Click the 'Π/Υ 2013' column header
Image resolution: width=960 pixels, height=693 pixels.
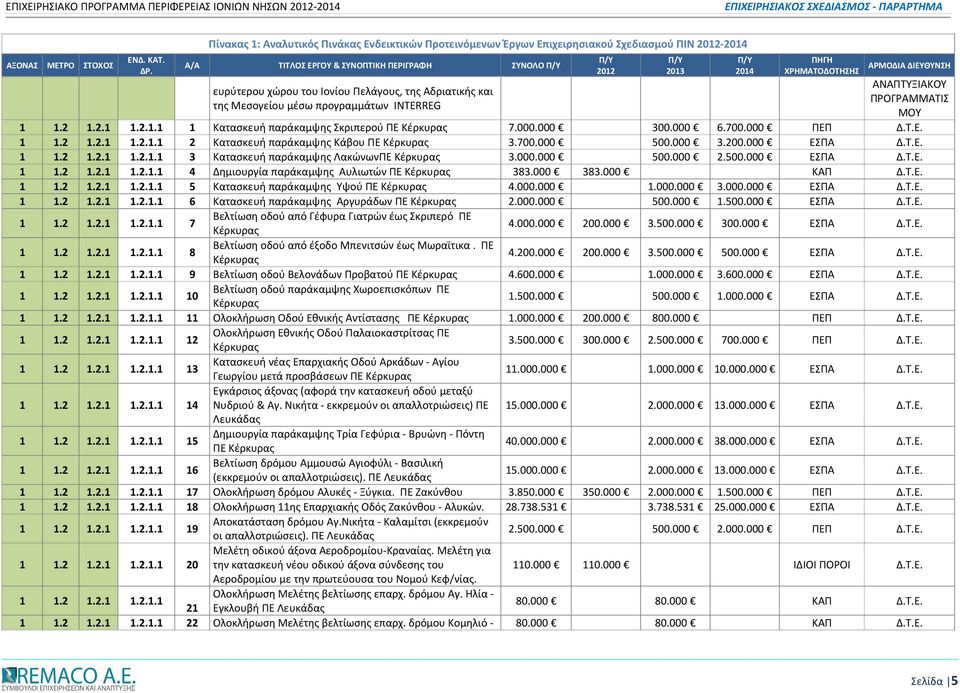675,66
